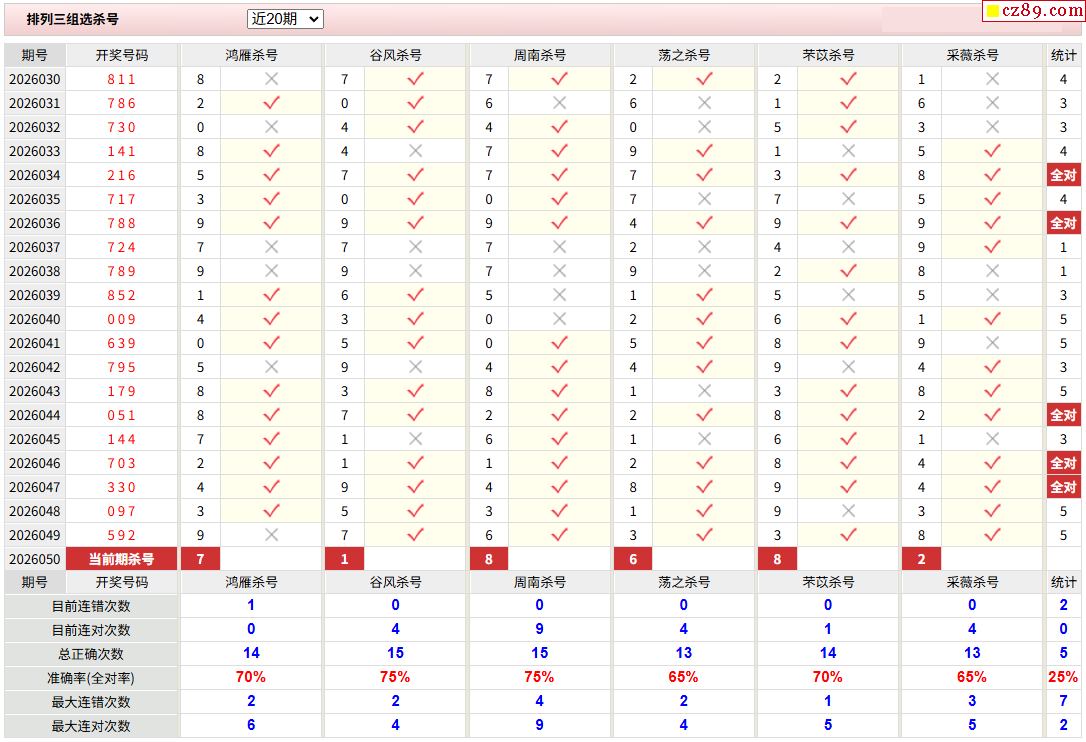Click the 准确率(全对率) row label

pyautogui.click(x=91, y=678)
